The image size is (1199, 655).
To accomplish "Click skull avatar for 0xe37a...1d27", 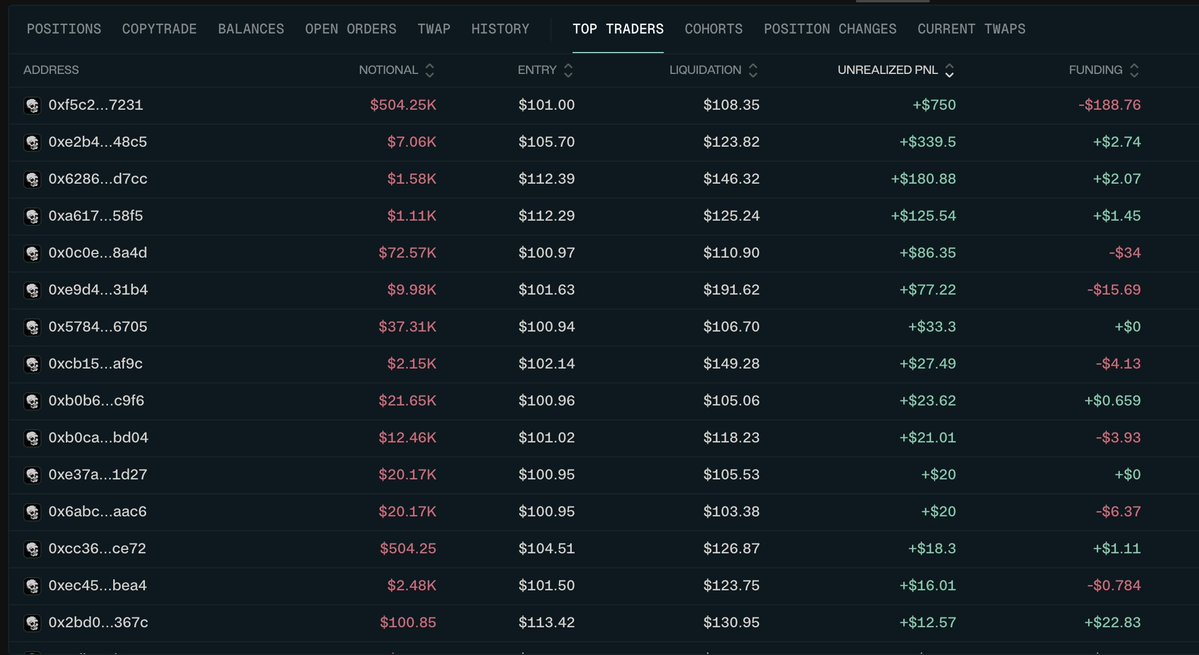I will tap(32, 475).
